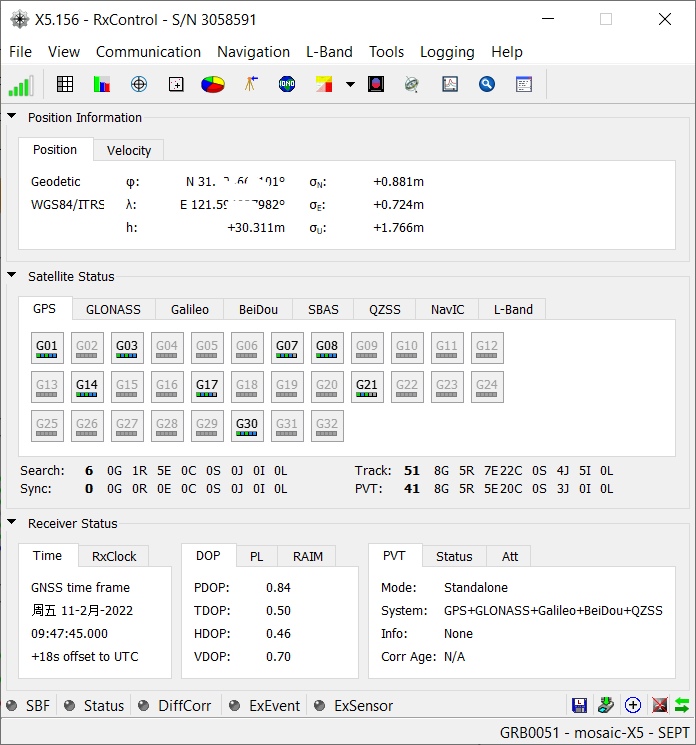
Task: Open dropdown arrow beside spectrum icon
Action: (350, 85)
